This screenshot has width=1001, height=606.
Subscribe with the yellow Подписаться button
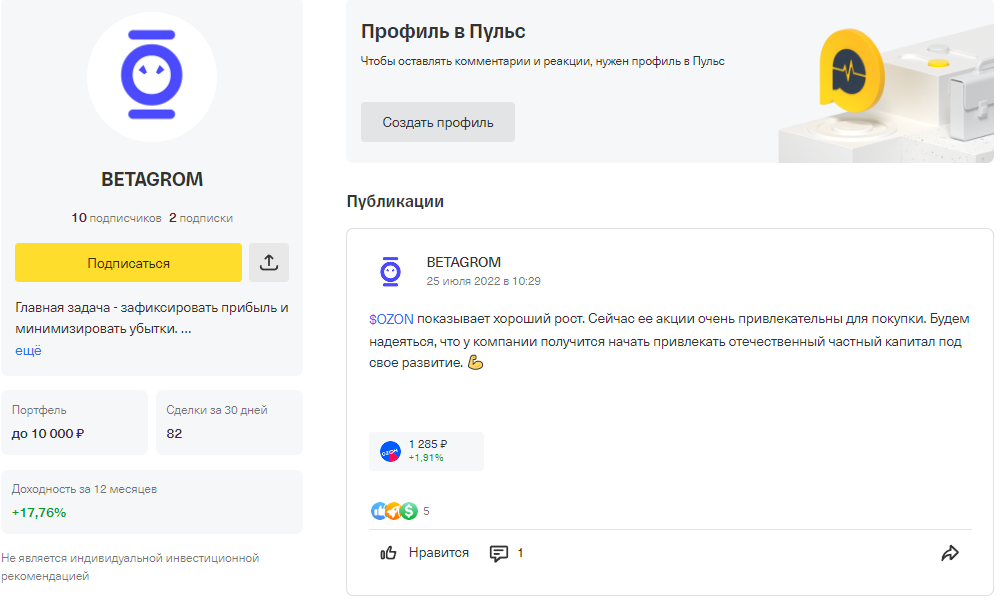(128, 262)
